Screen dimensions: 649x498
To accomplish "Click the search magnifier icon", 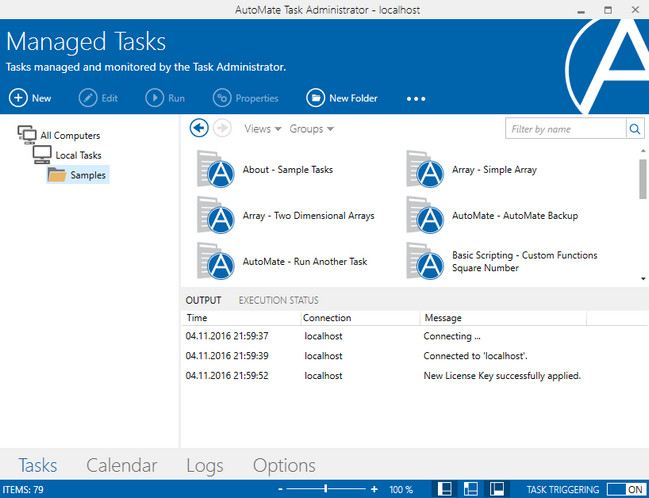I will tap(636, 129).
